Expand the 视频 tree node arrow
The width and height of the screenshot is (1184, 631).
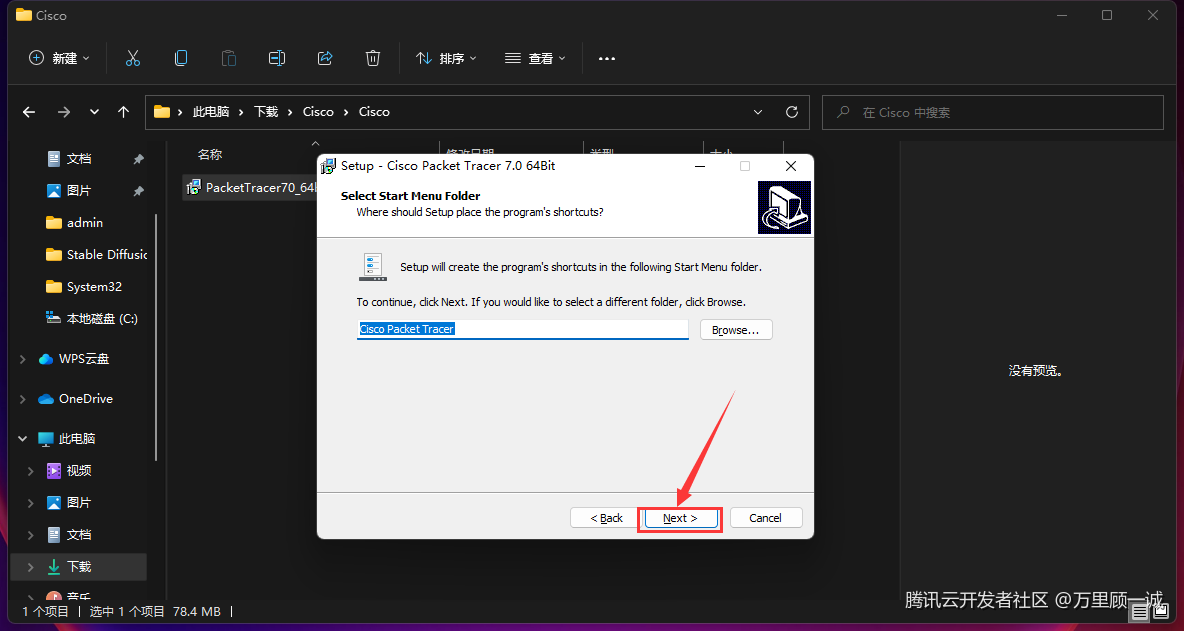pyautogui.click(x=30, y=470)
